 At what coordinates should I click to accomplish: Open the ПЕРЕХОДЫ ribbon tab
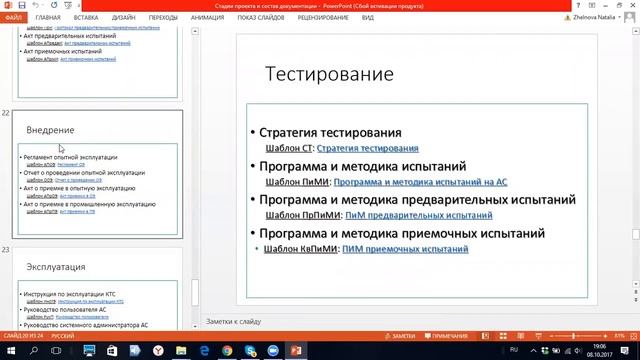(163, 18)
